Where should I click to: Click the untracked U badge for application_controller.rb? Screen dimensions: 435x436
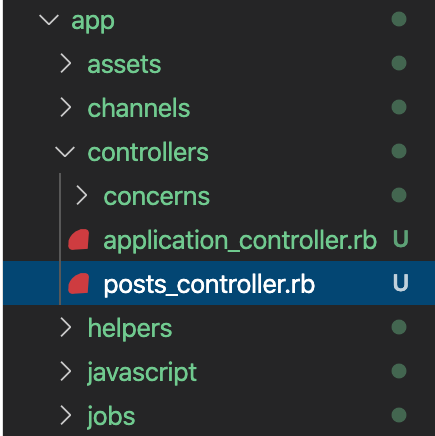401,239
